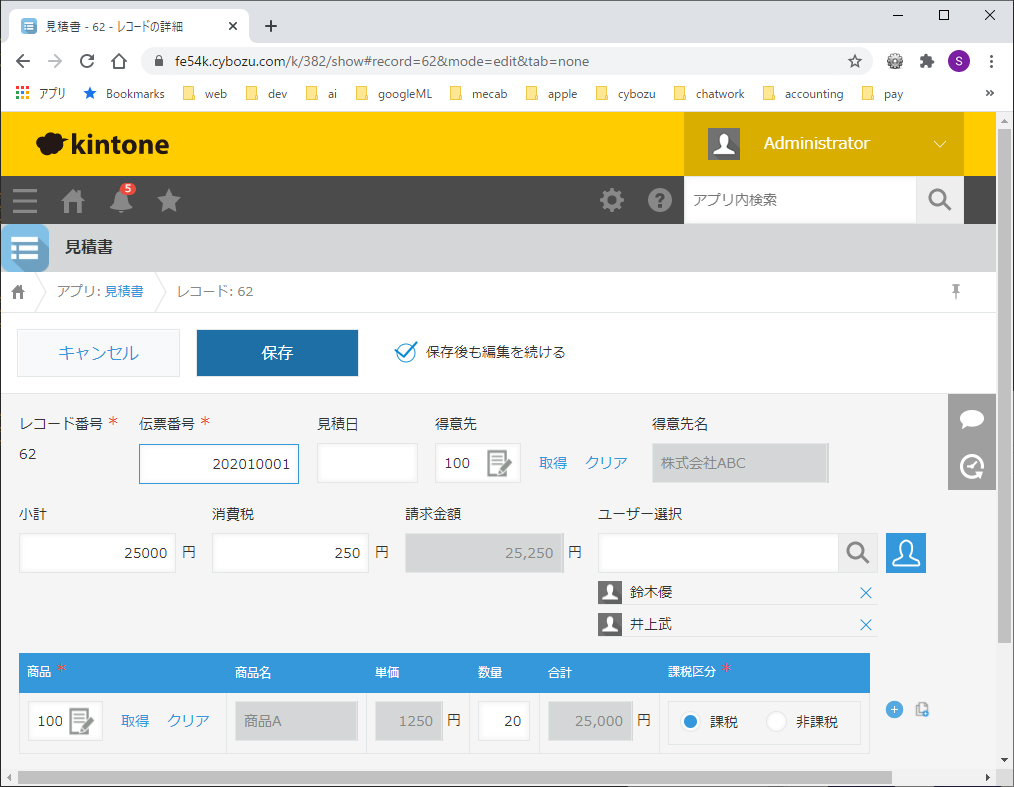Select the 課税 radio button
Screen dimensions: 1014x787
coord(691,722)
